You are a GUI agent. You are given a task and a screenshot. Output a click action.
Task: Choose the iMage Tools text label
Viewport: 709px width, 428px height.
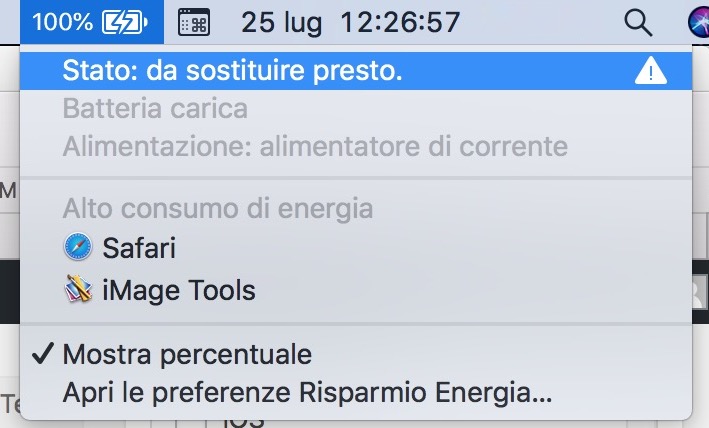179,291
